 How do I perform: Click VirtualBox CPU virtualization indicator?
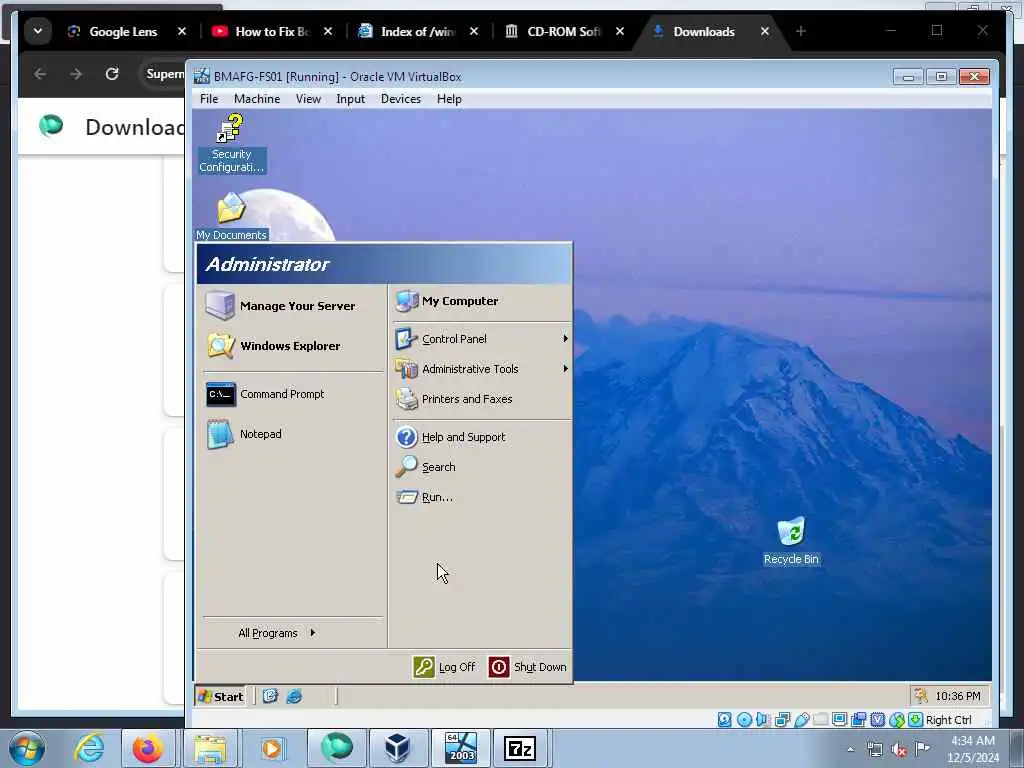point(878,720)
